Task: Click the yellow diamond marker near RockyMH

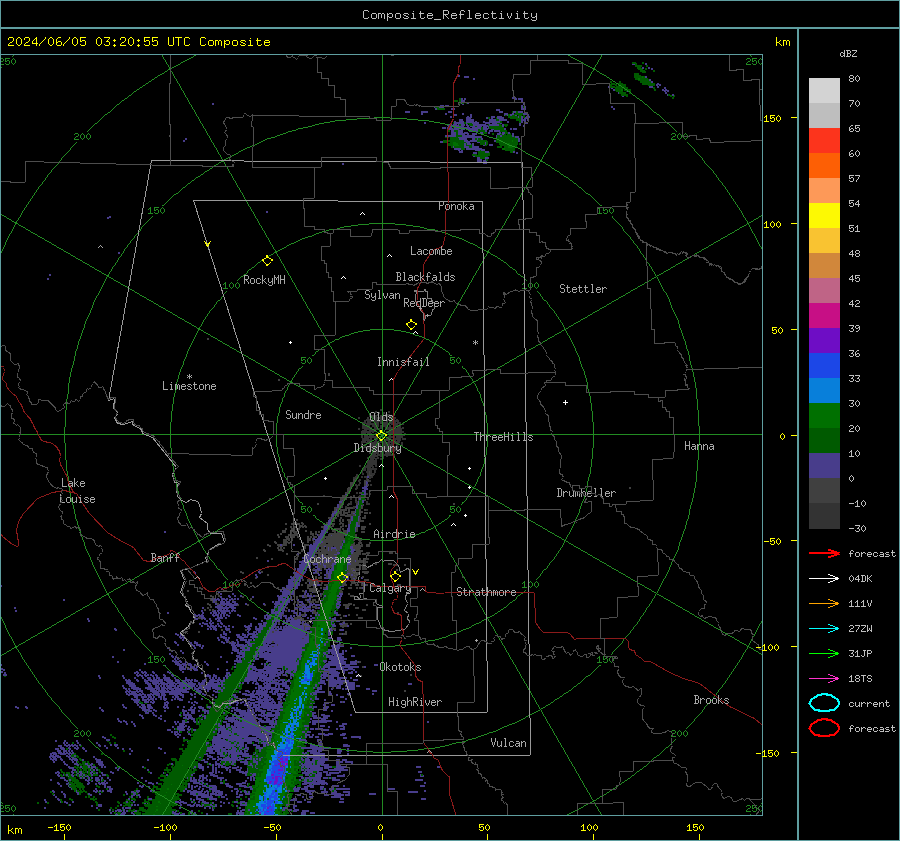Action: coord(267,261)
